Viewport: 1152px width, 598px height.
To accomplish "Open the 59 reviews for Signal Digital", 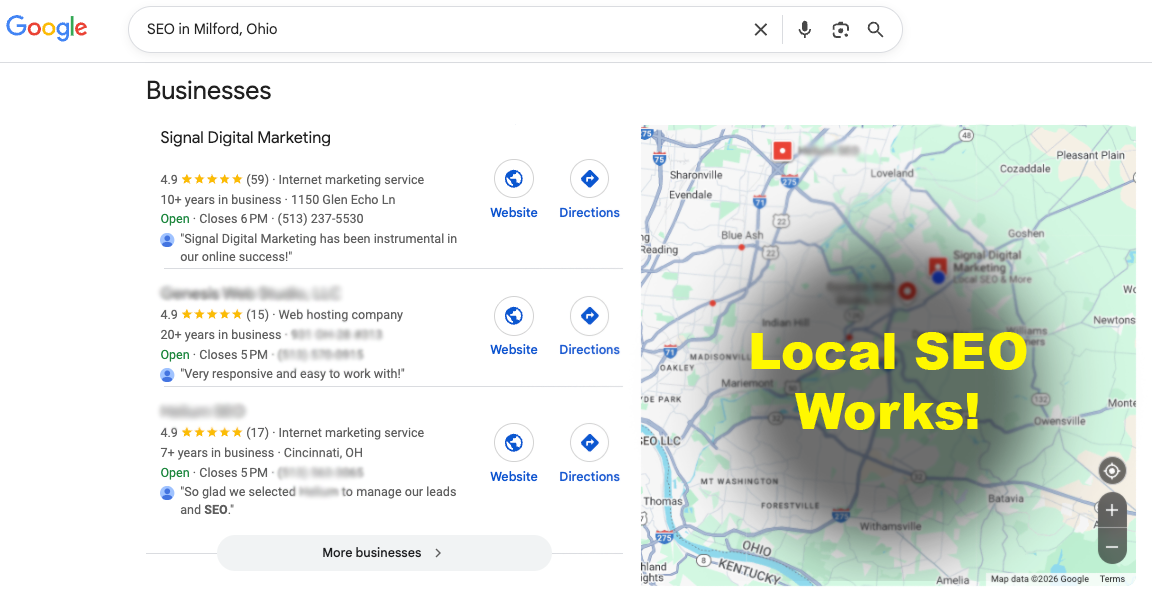I will [257, 180].
